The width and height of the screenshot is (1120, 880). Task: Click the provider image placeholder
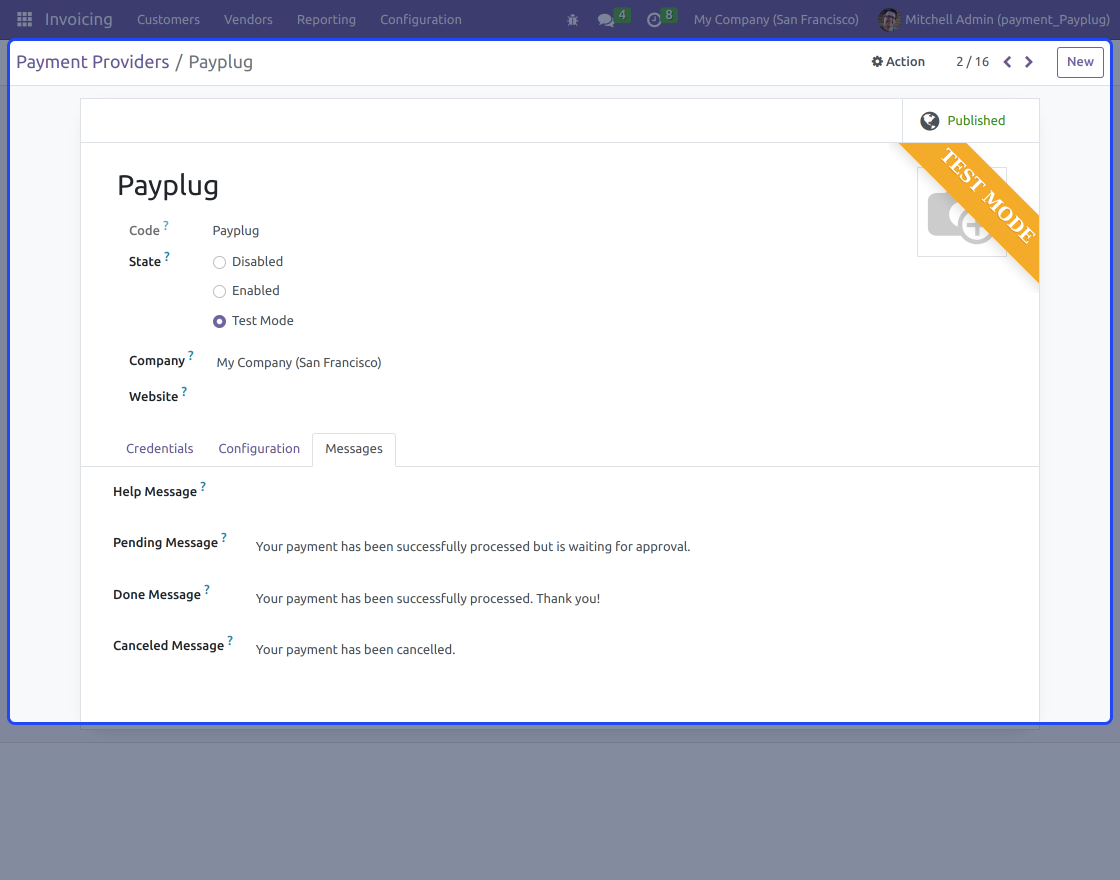click(x=961, y=212)
